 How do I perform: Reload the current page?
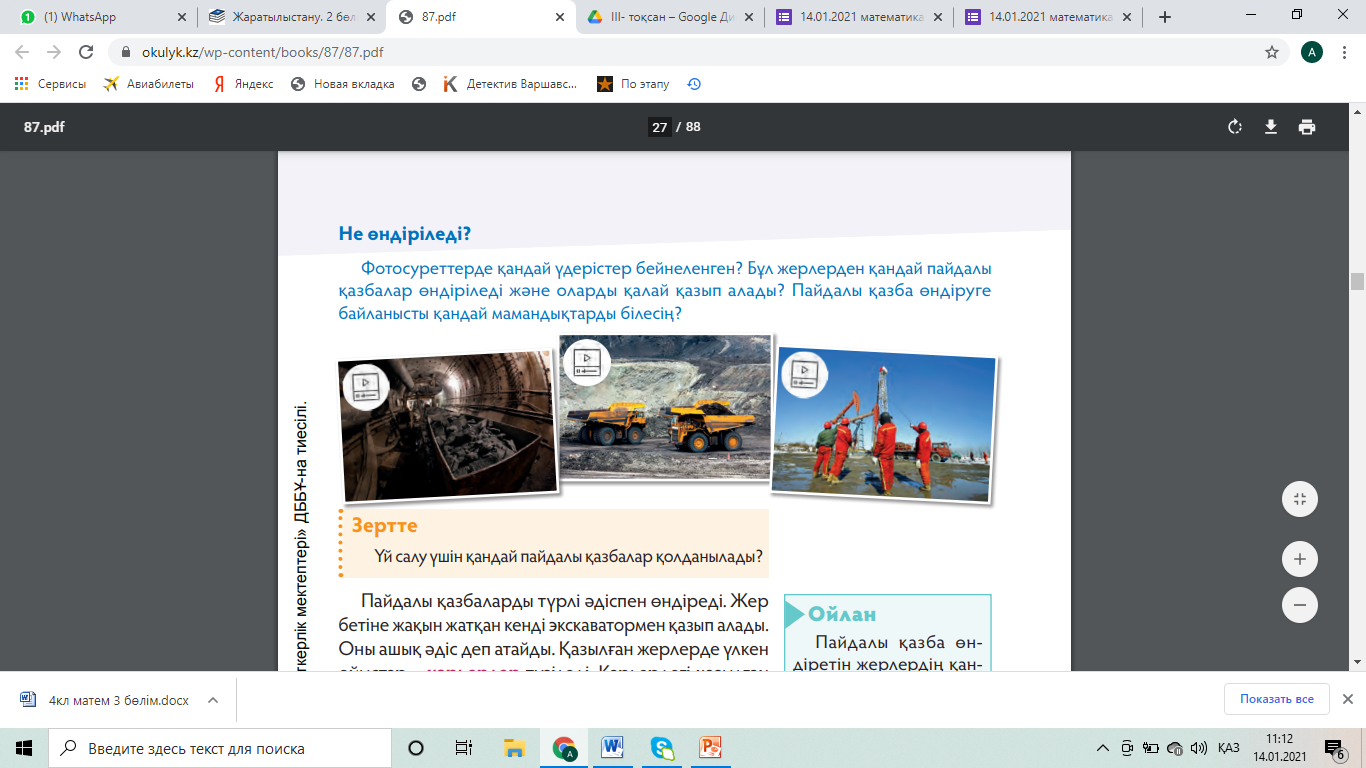point(86,52)
